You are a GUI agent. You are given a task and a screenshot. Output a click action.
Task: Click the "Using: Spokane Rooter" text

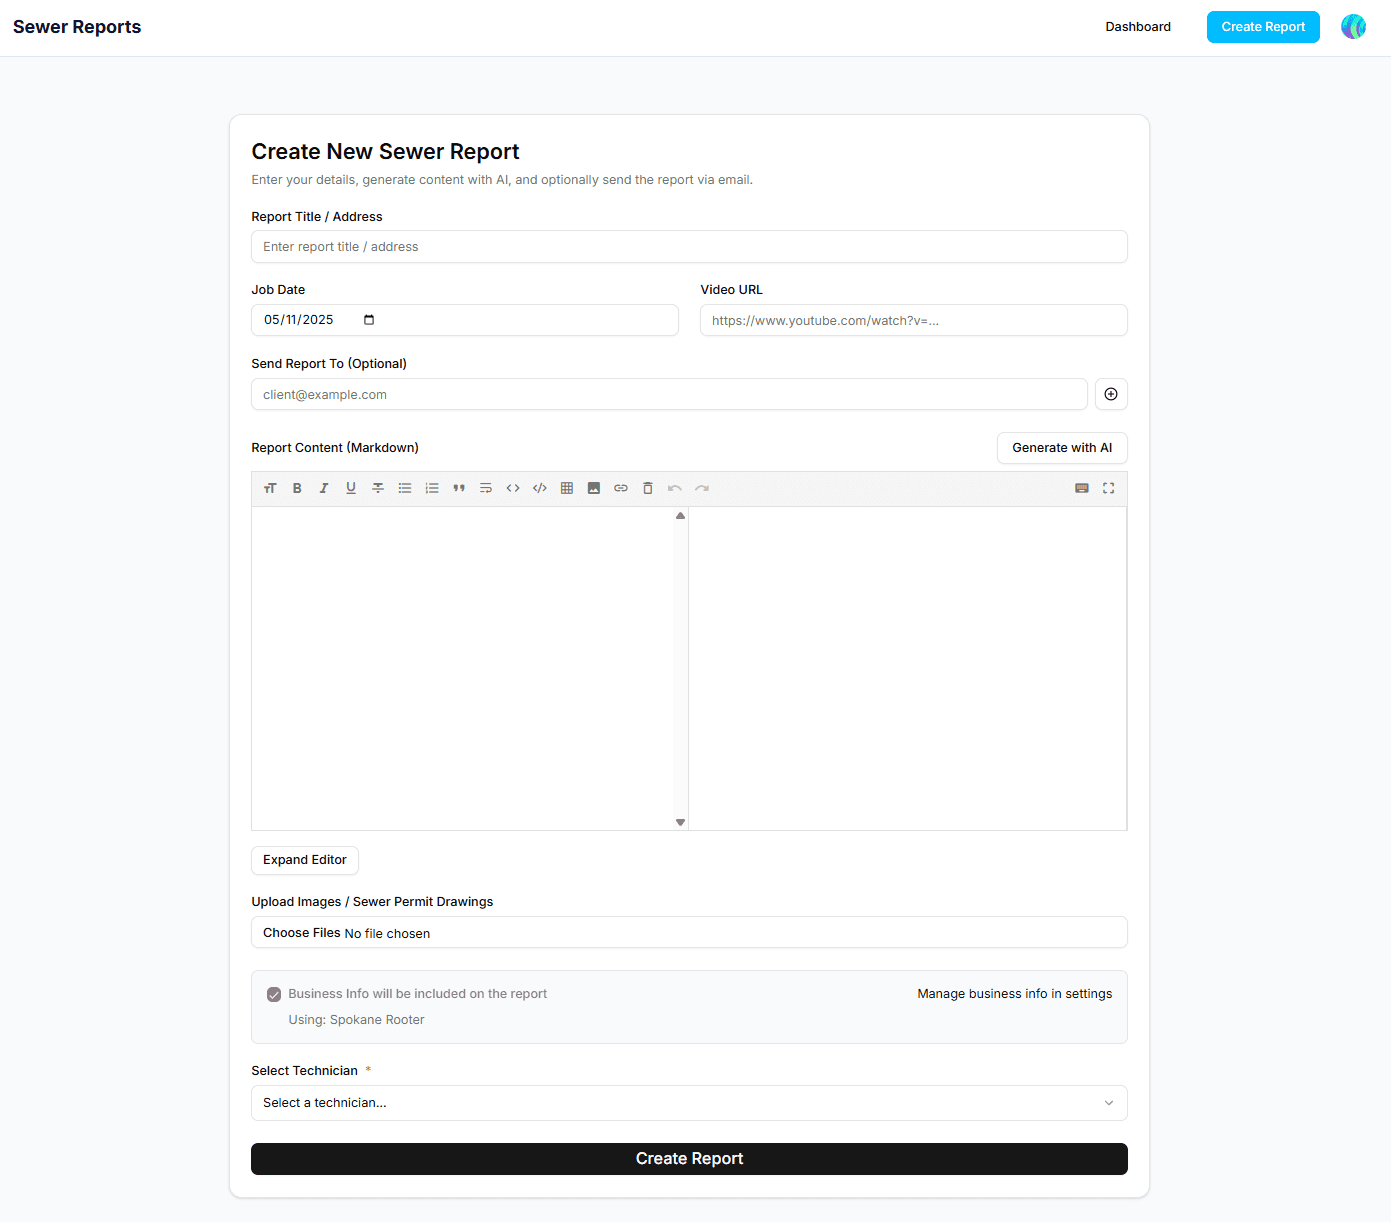tap(356, 1020)
